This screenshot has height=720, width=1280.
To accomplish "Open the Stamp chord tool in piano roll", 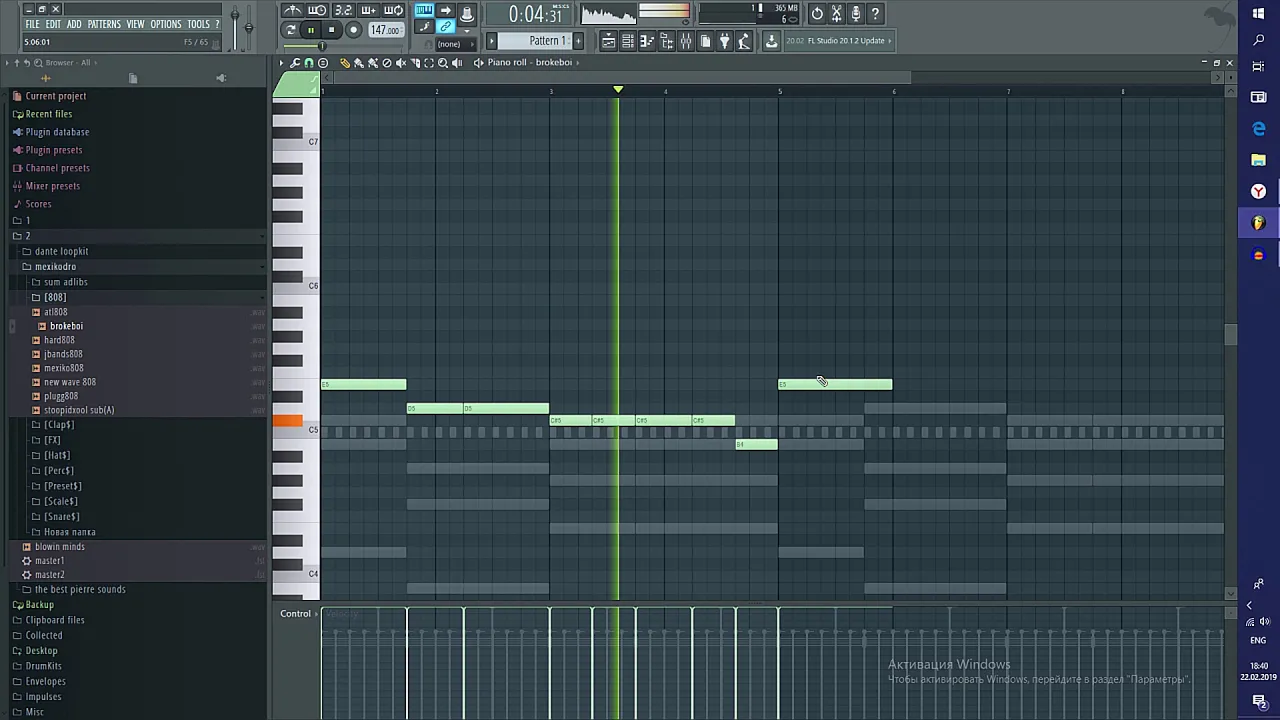I will [322, 62].
